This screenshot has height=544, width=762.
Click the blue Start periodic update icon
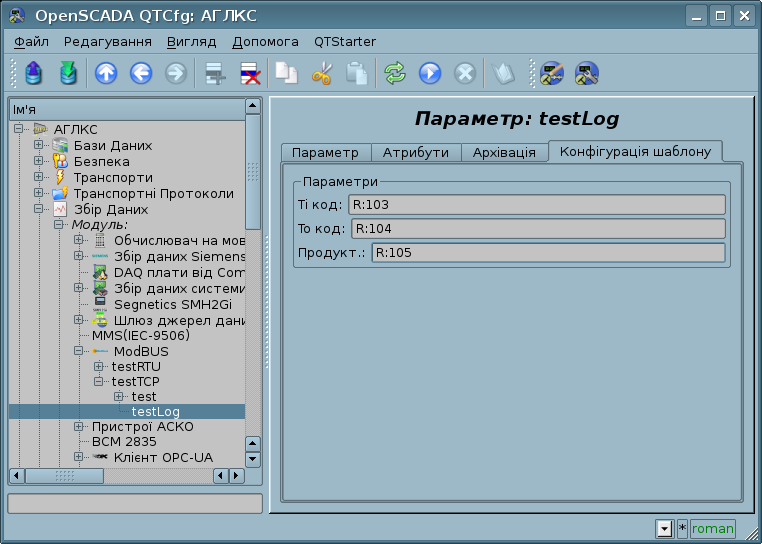(430, 73)
